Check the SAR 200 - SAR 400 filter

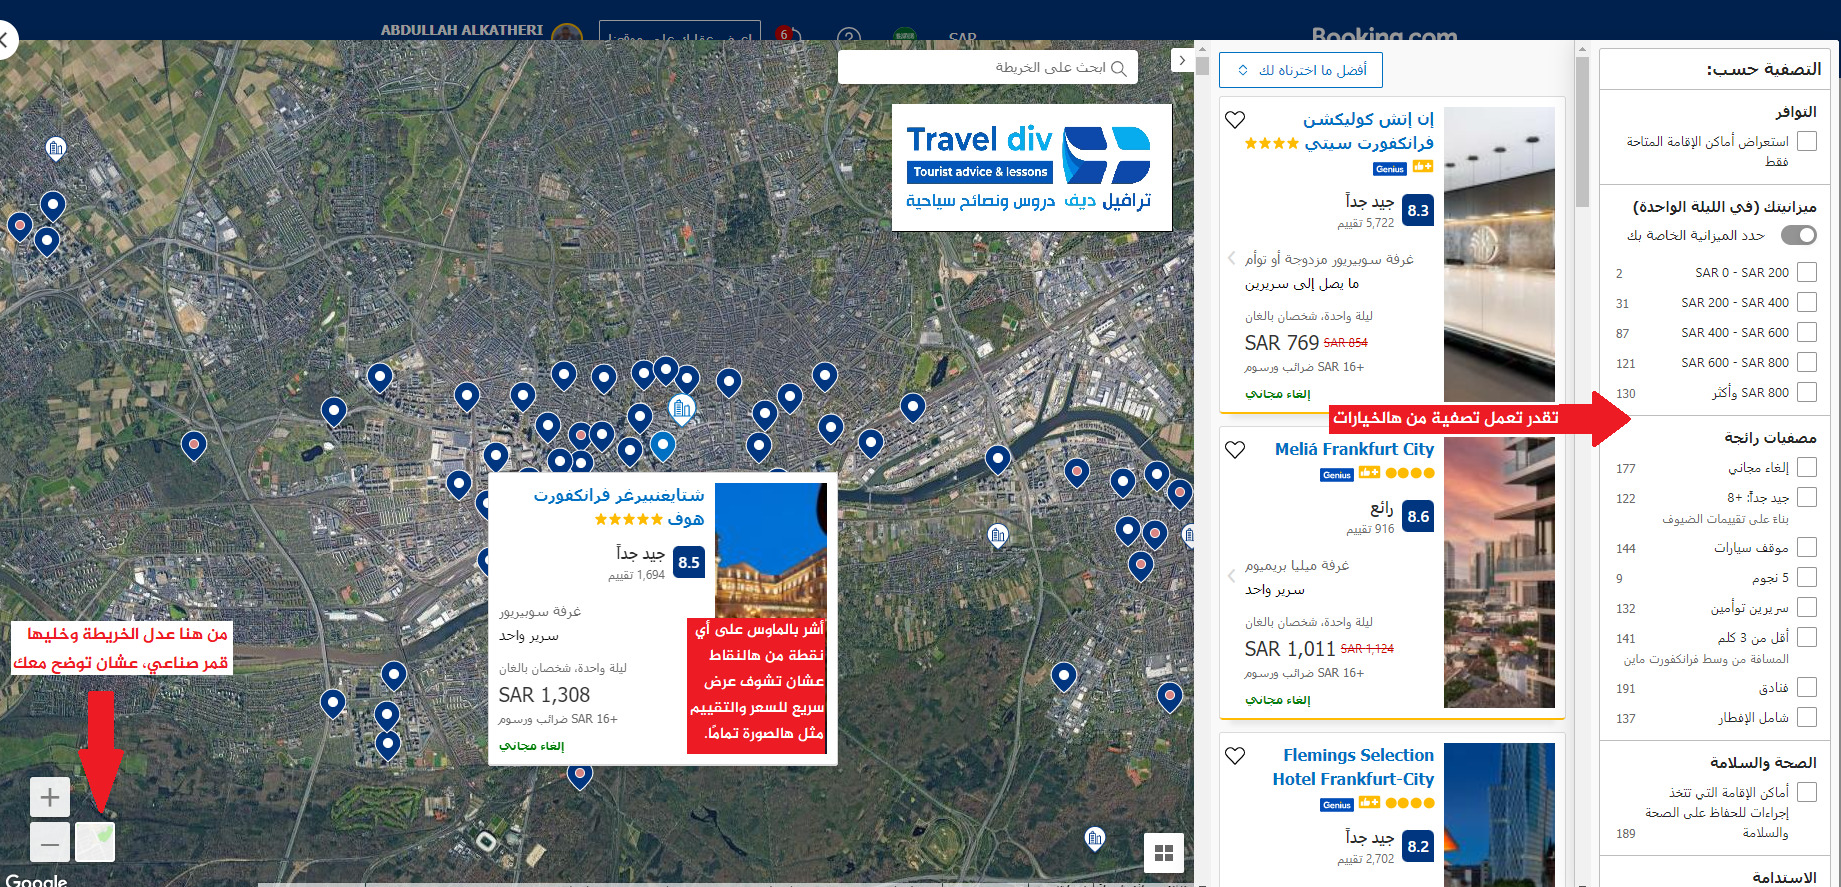coord(1807,302)
